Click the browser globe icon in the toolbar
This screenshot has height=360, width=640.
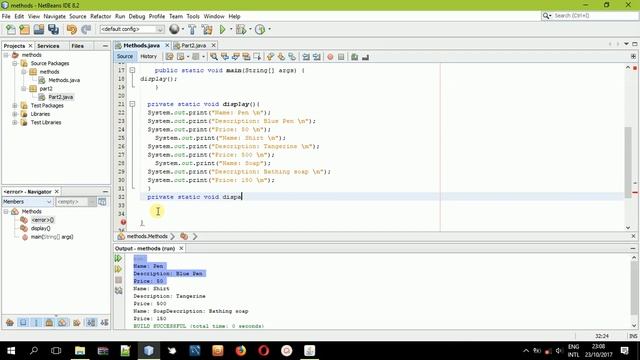(174, 29)
